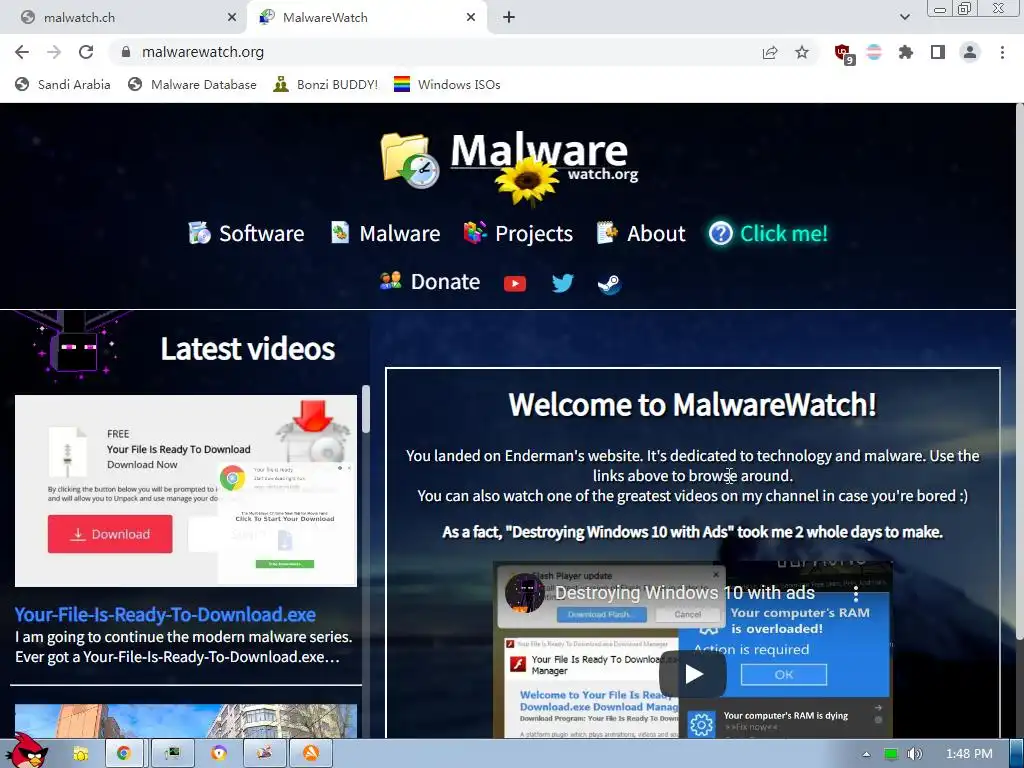Screen dimensions: 1024x768
Task: View site info via padlock icon
Action: pyautogui.click(x=126, y=52)
